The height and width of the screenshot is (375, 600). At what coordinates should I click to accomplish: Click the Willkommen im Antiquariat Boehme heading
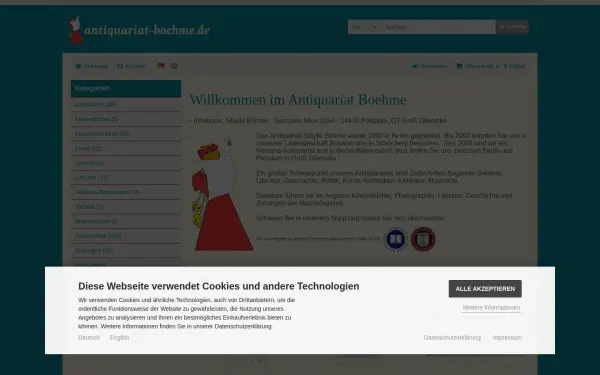pos(298,100)
